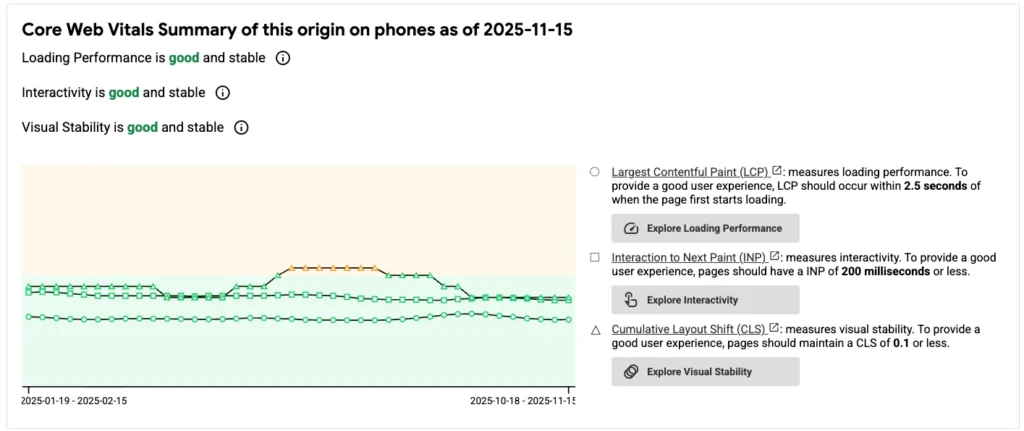This screenshot has width=1024, height=431.
Task: Toggle the triangle legend marker for CLS
Action: click(595, 329)
